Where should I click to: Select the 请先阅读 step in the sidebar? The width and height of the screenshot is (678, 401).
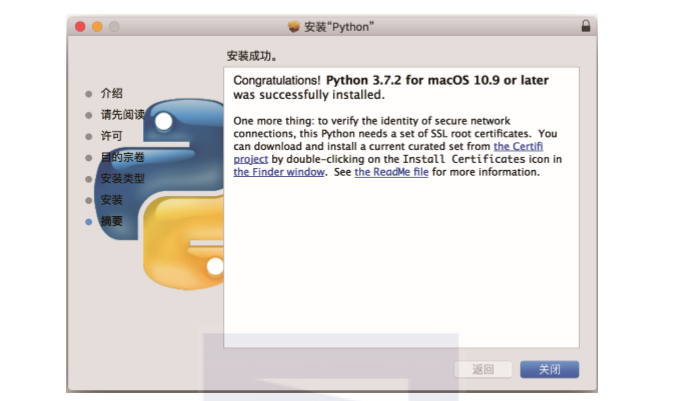point(122,114)
